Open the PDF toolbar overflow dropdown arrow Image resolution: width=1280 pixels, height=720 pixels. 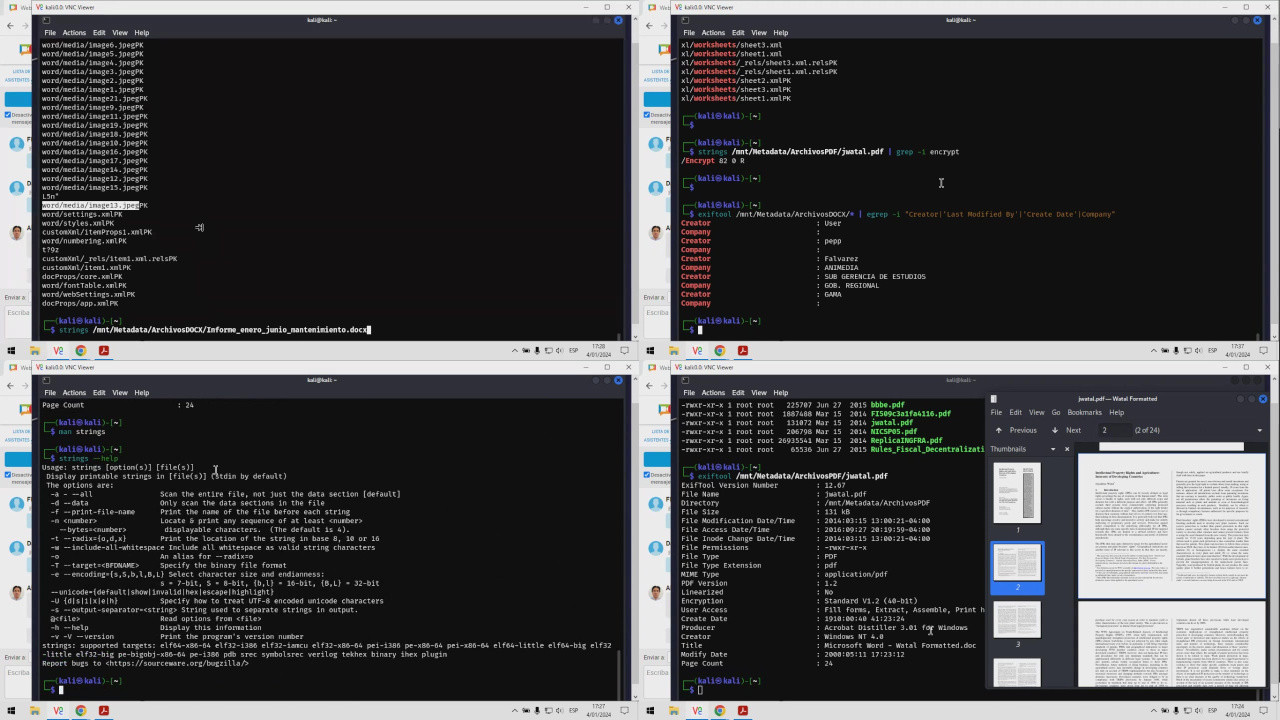pos(1259,430)
